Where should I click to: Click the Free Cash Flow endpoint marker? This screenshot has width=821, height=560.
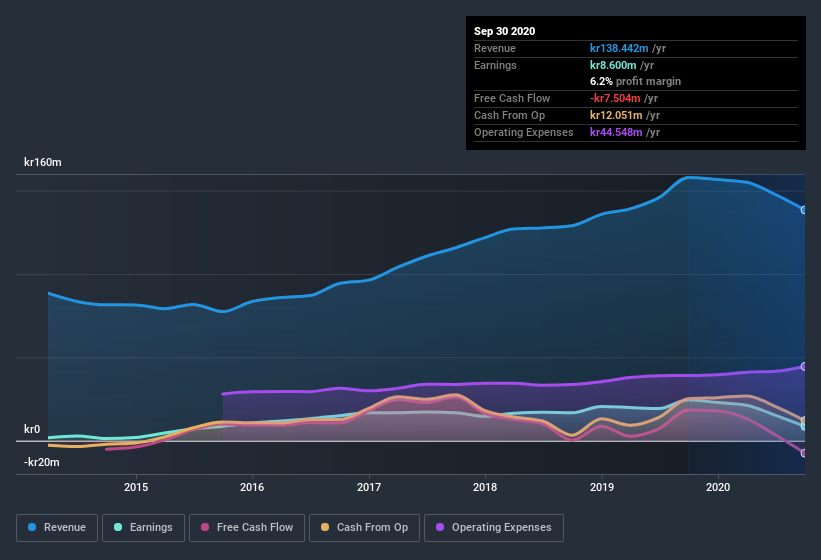[x=804, y=453]
